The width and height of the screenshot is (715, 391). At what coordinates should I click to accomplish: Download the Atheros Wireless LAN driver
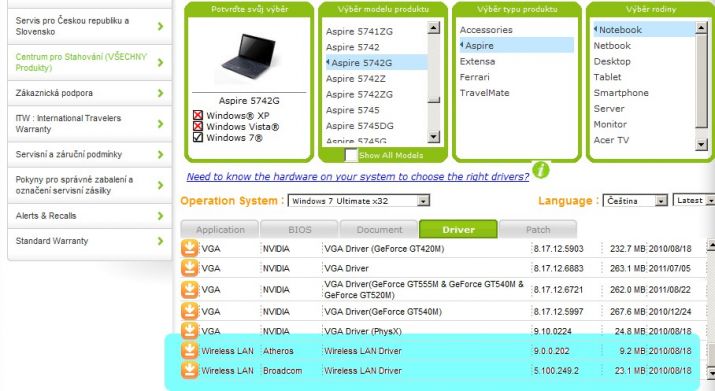[x=190, y=350]
